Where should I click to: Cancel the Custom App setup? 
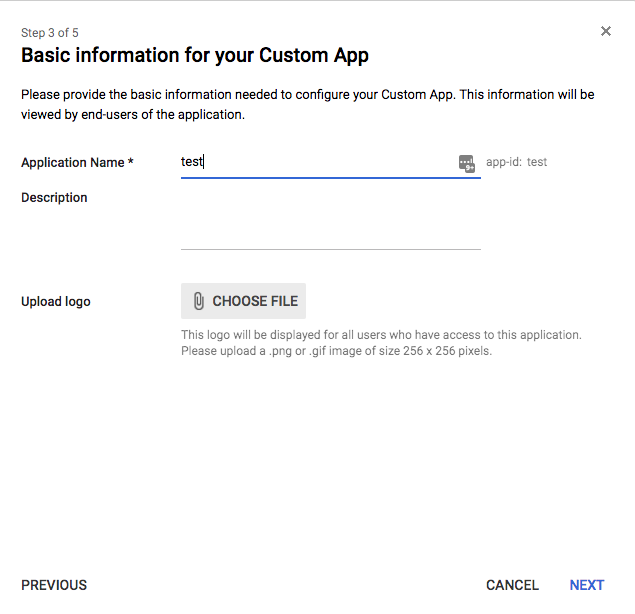click(512, 585)
